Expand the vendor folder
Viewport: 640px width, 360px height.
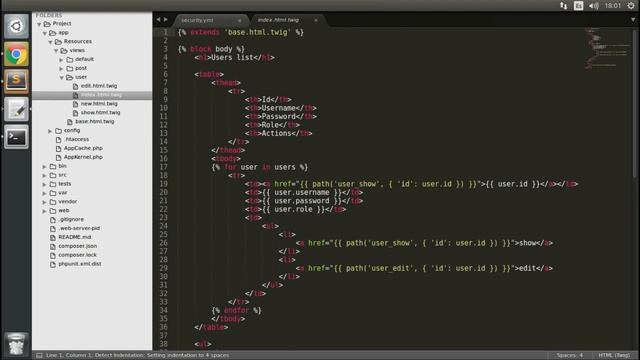pyautogui.click(x=44, y=202)
